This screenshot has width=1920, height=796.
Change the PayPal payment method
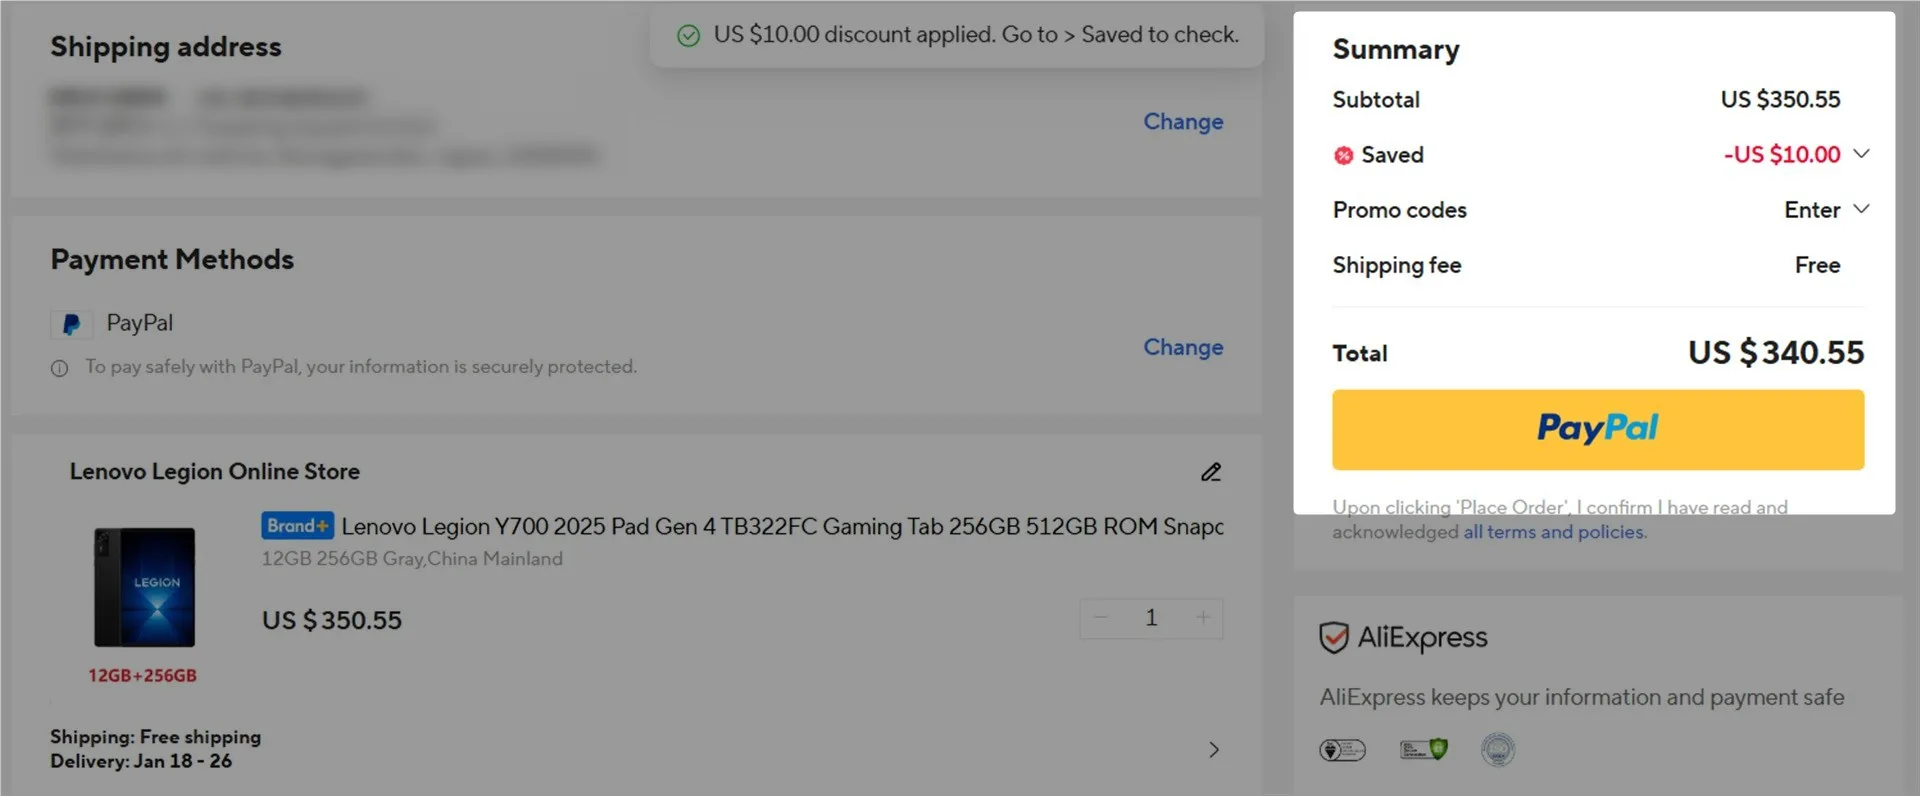(1183, 347)
